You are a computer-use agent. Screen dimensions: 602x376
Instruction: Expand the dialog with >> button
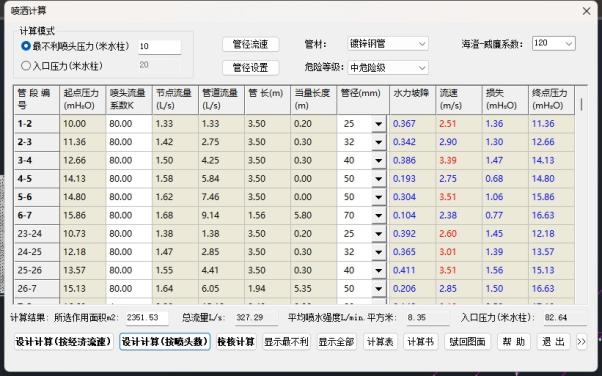[581, 341]
